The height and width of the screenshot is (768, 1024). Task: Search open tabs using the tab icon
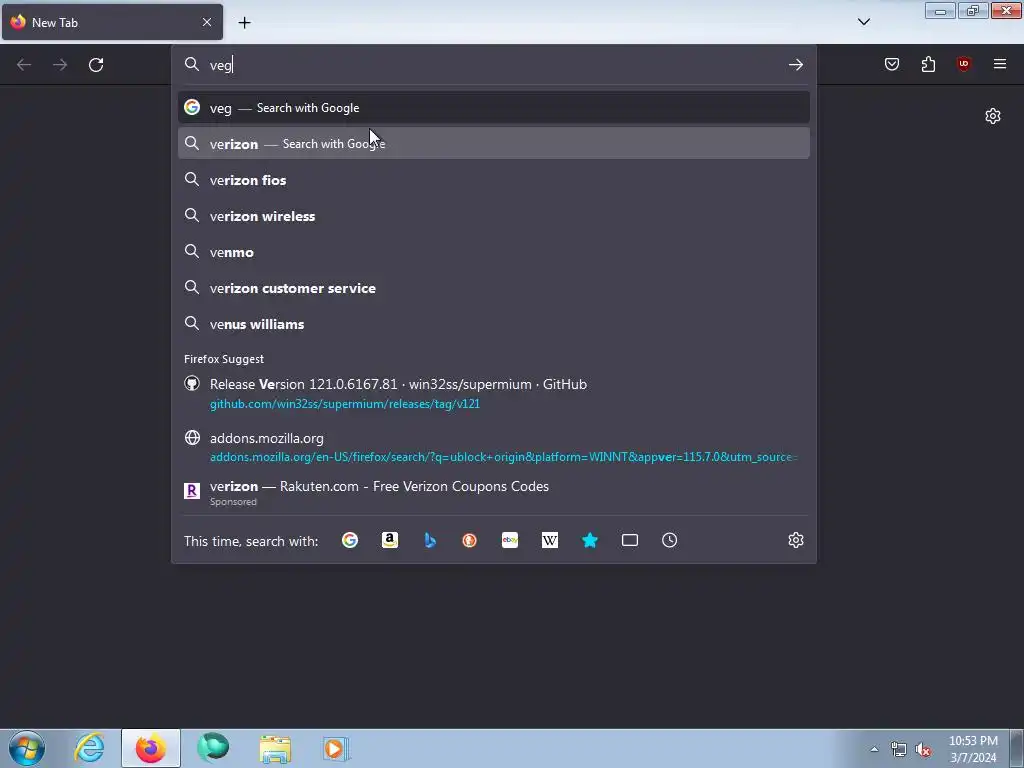(x=630, y=540)
